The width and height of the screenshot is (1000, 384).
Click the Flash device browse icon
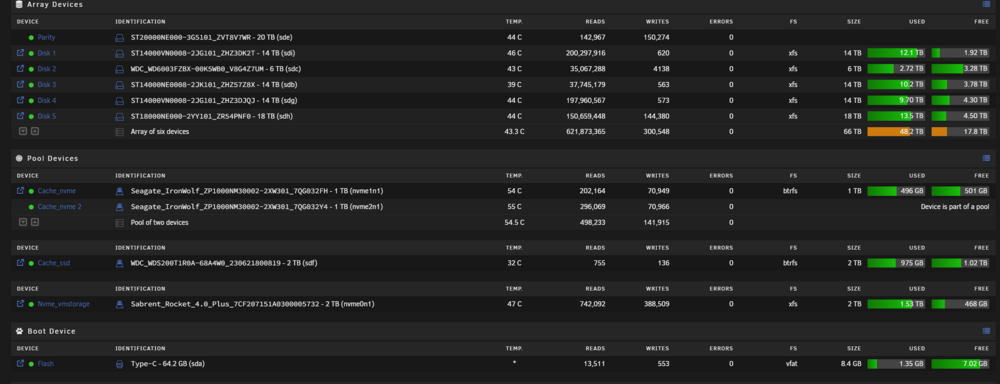coord(20,364)
